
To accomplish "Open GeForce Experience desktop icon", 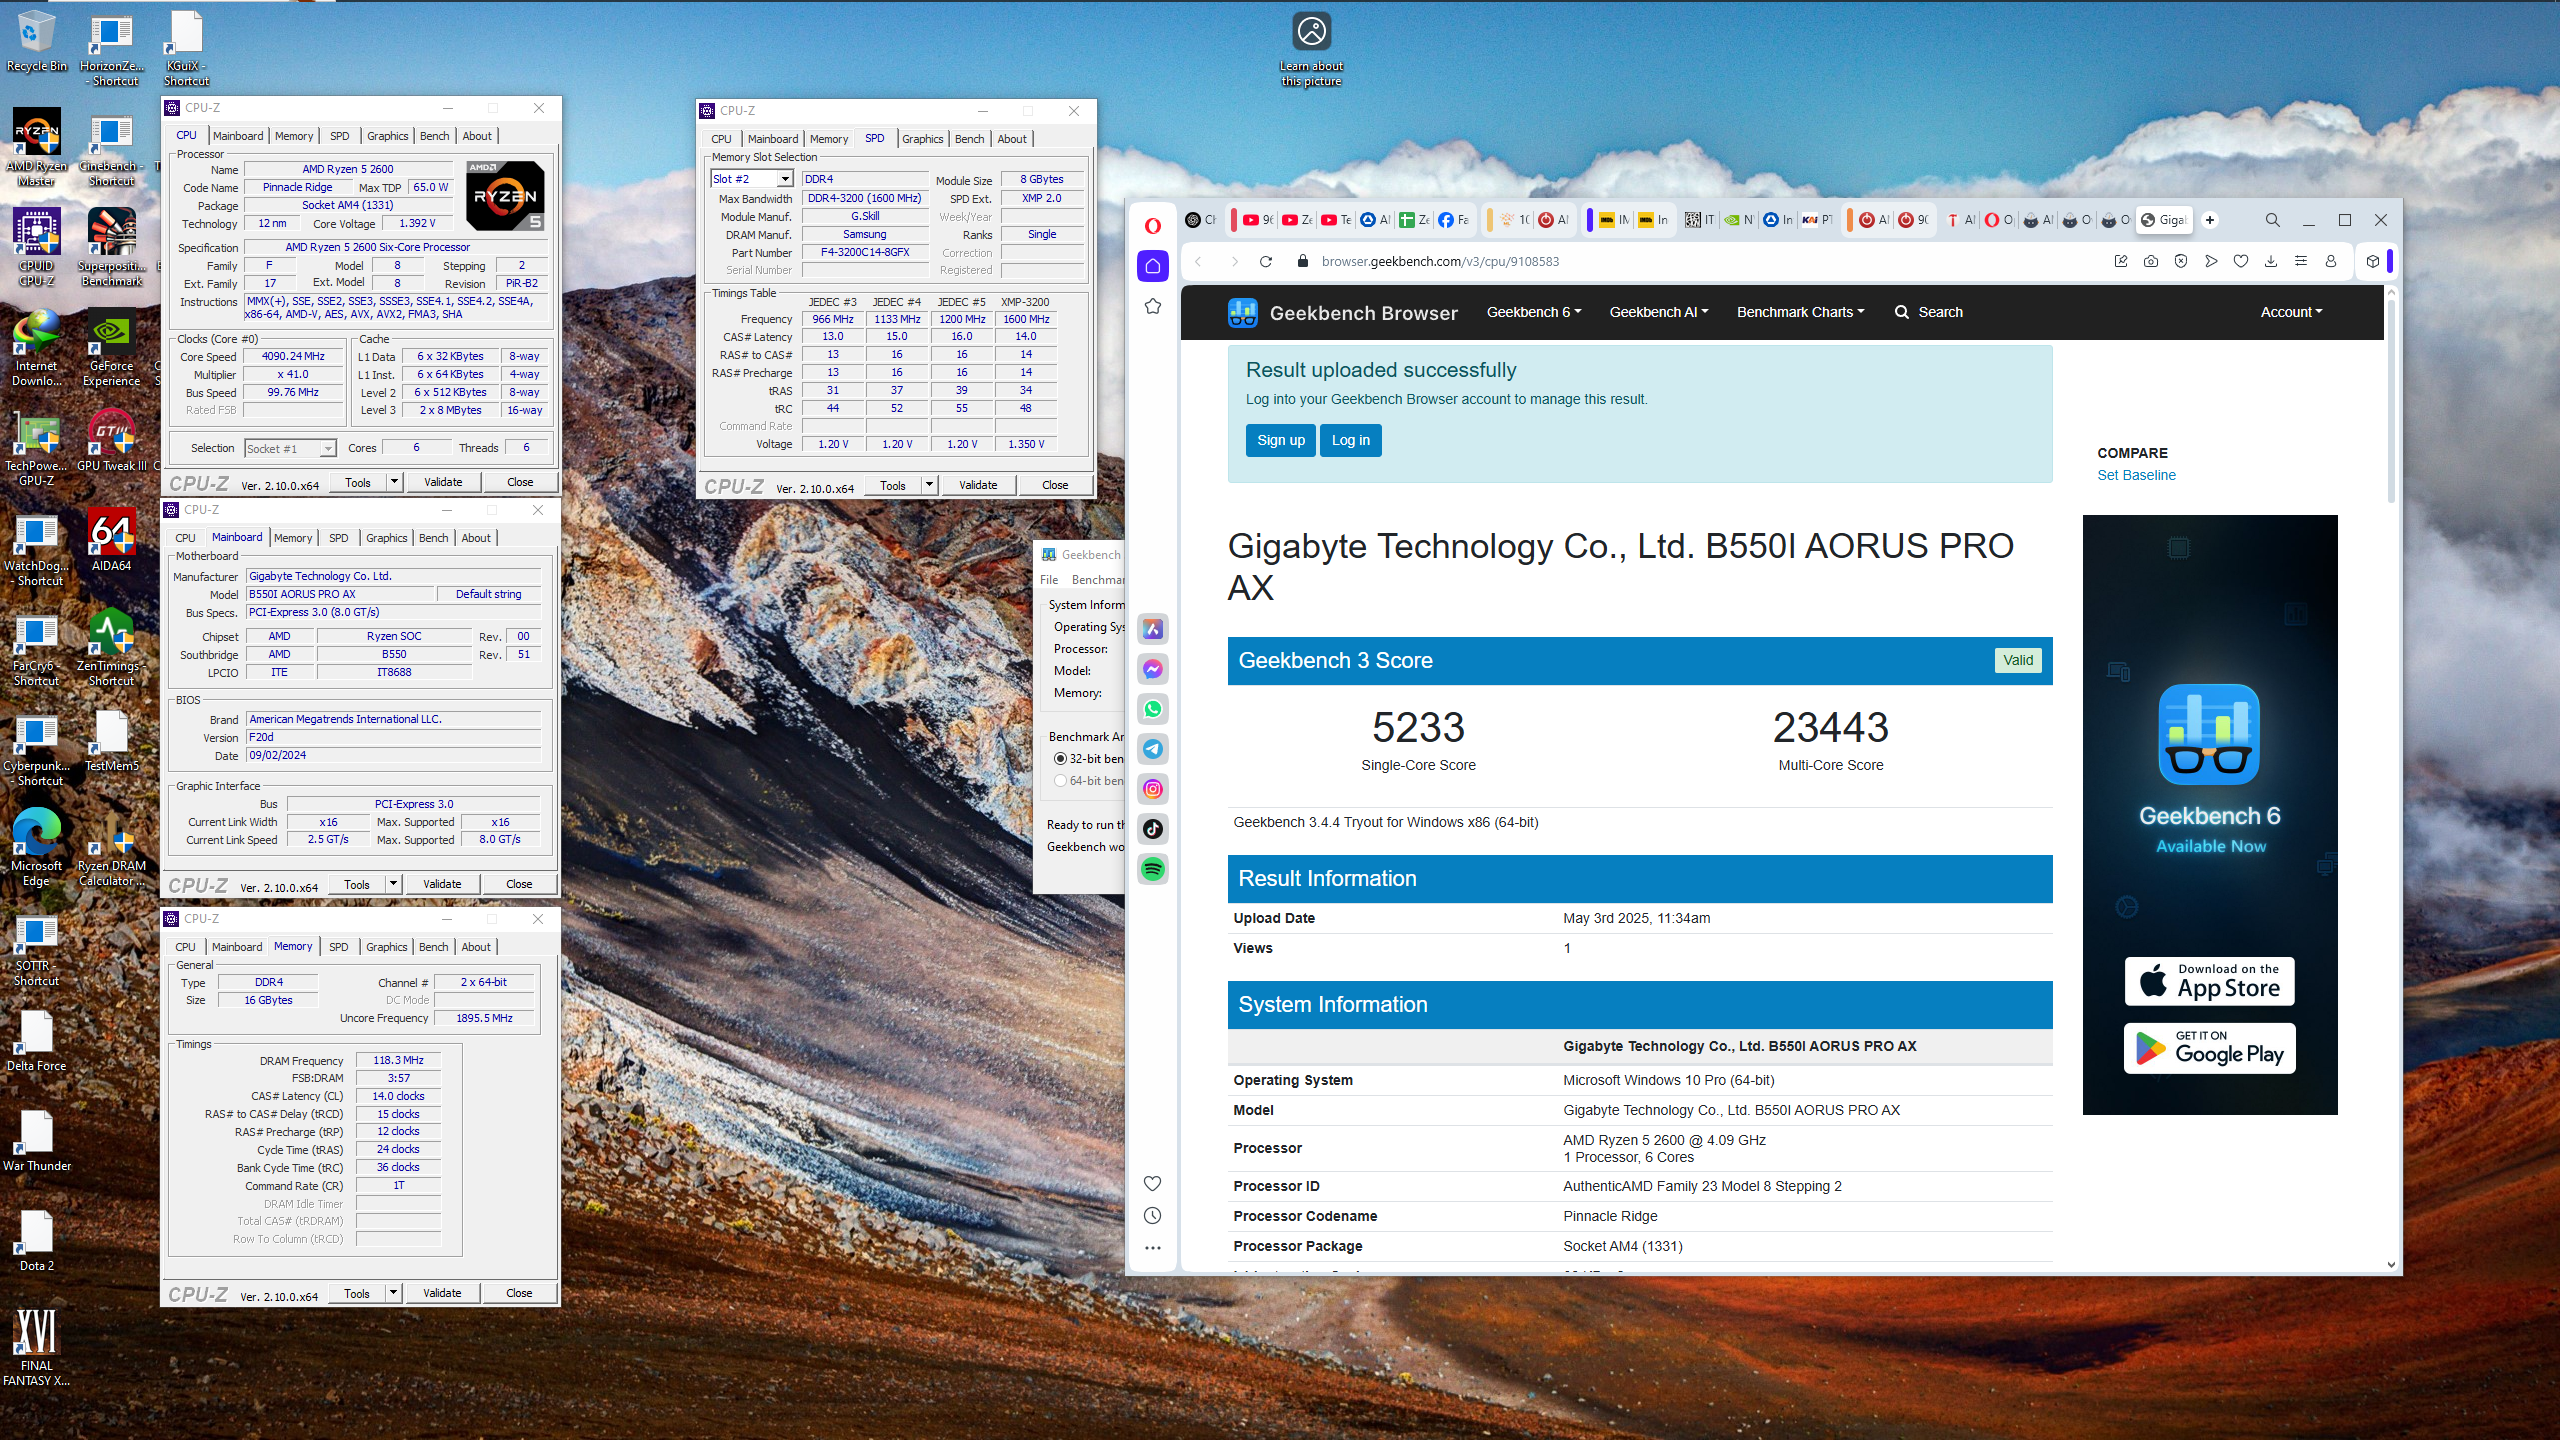I will (111, 348).
